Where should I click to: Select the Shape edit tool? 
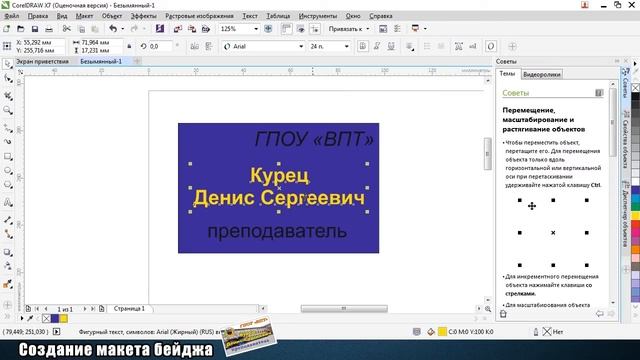pyautogui.click(x=8, y=78)
